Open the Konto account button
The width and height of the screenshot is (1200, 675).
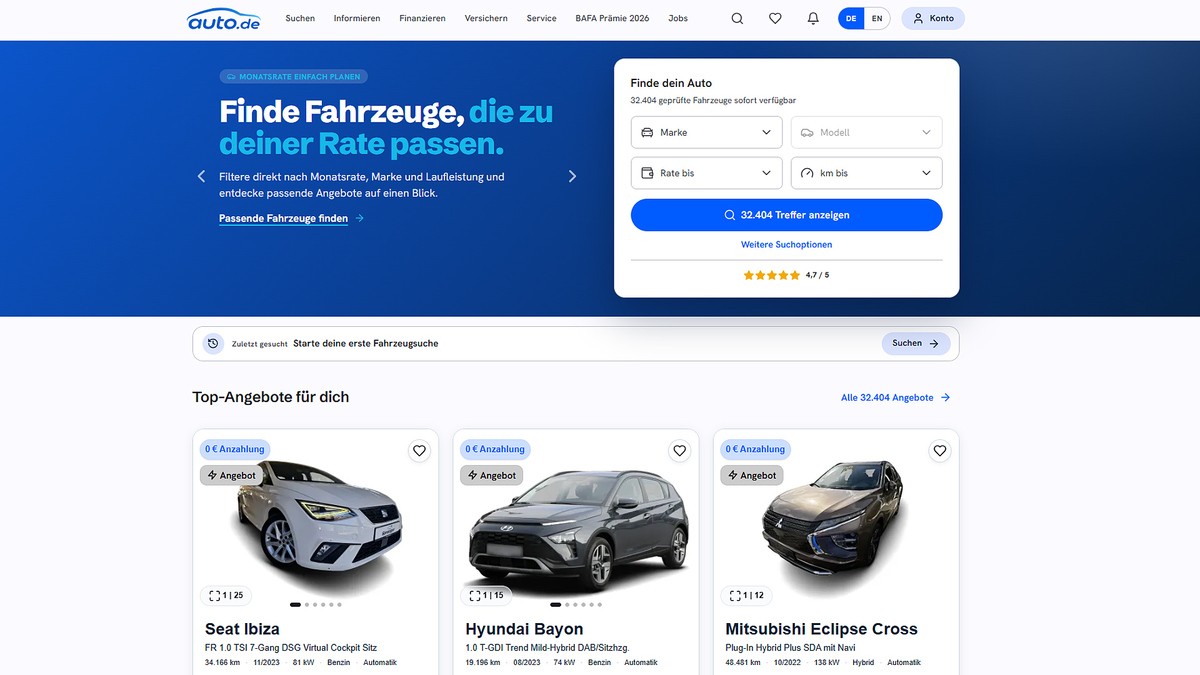[x=933, y=18]
